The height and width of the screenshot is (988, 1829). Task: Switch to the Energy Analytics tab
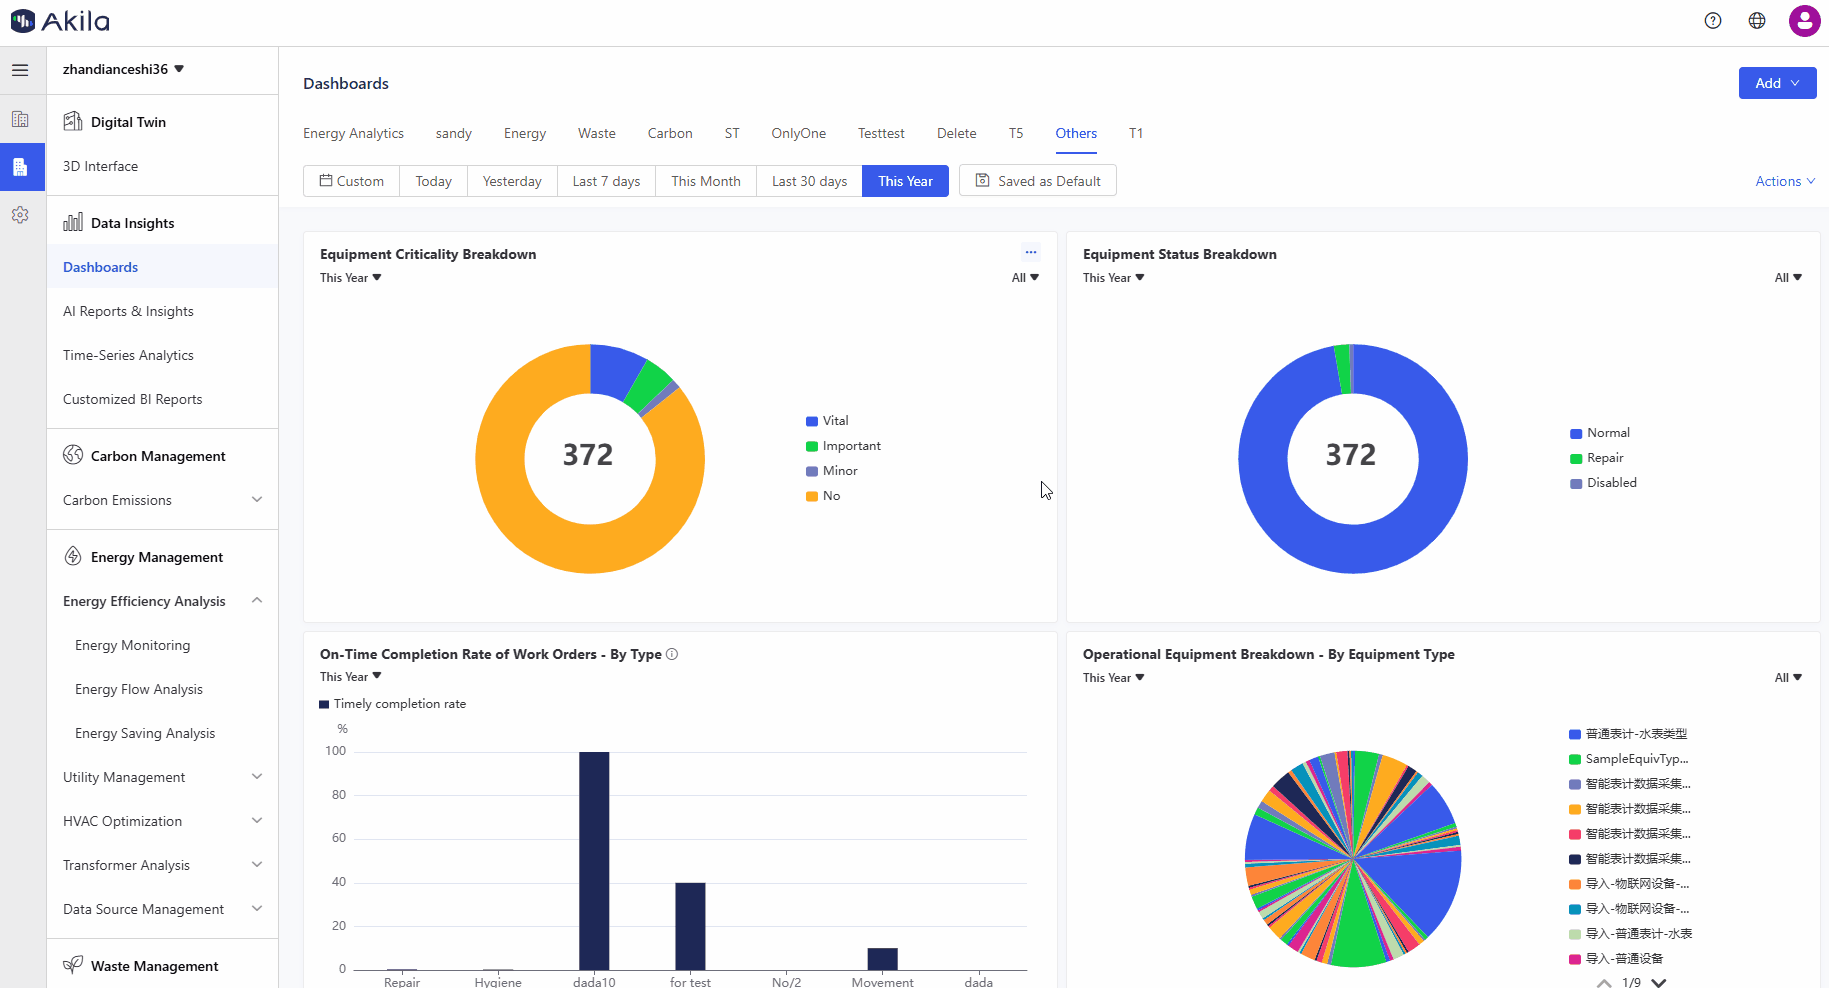[353, 133]
